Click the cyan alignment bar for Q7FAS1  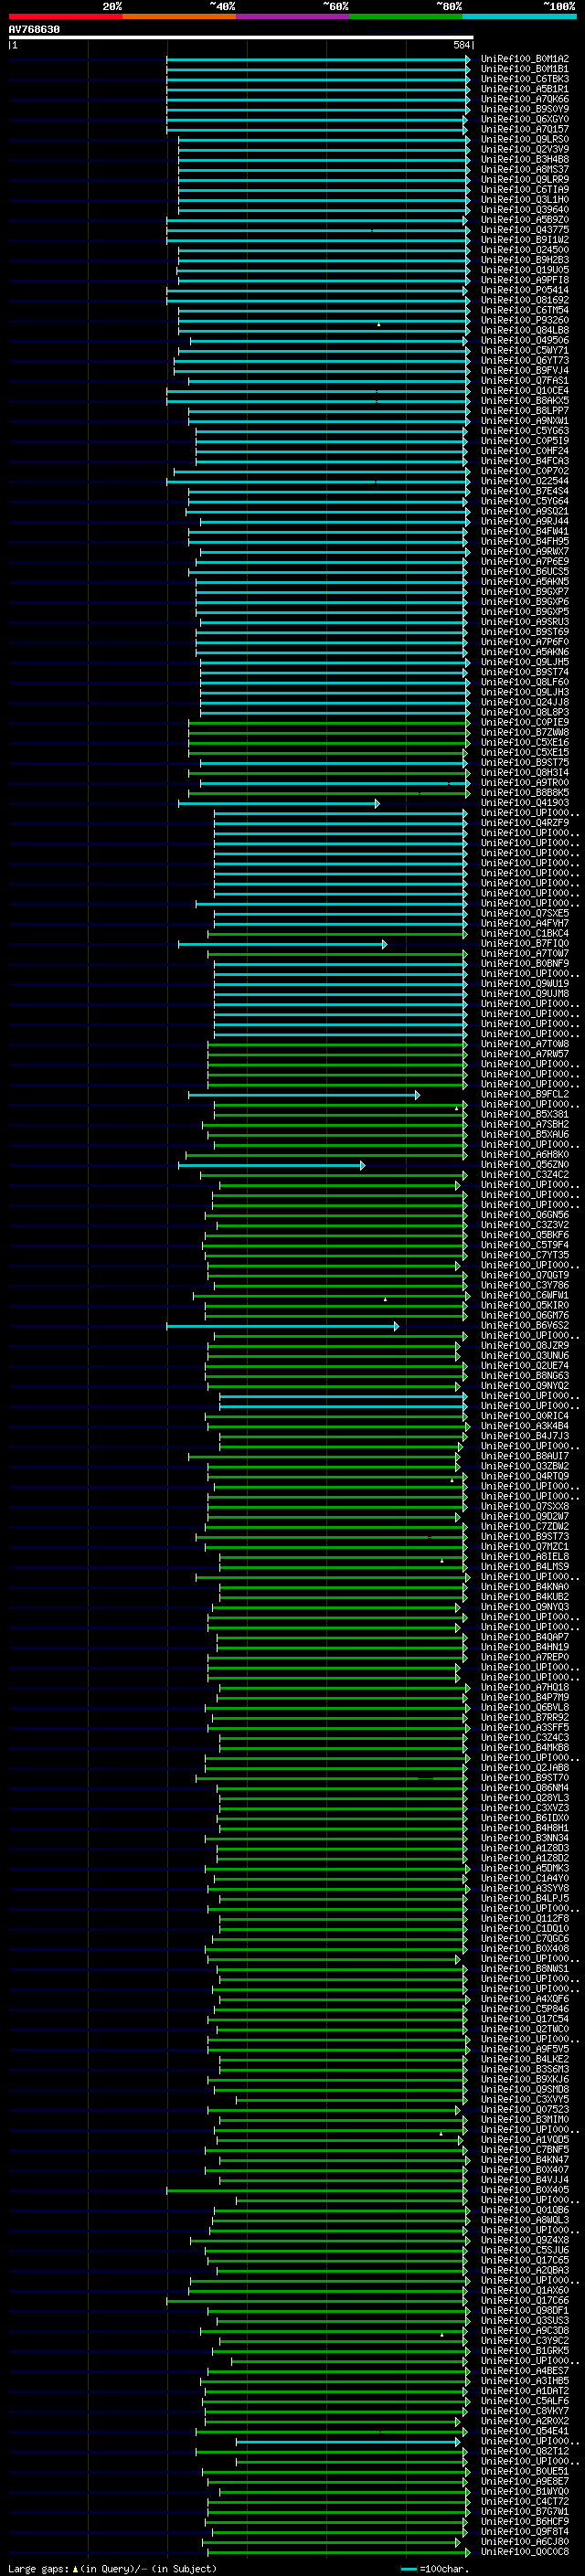(x=328, y=381)
